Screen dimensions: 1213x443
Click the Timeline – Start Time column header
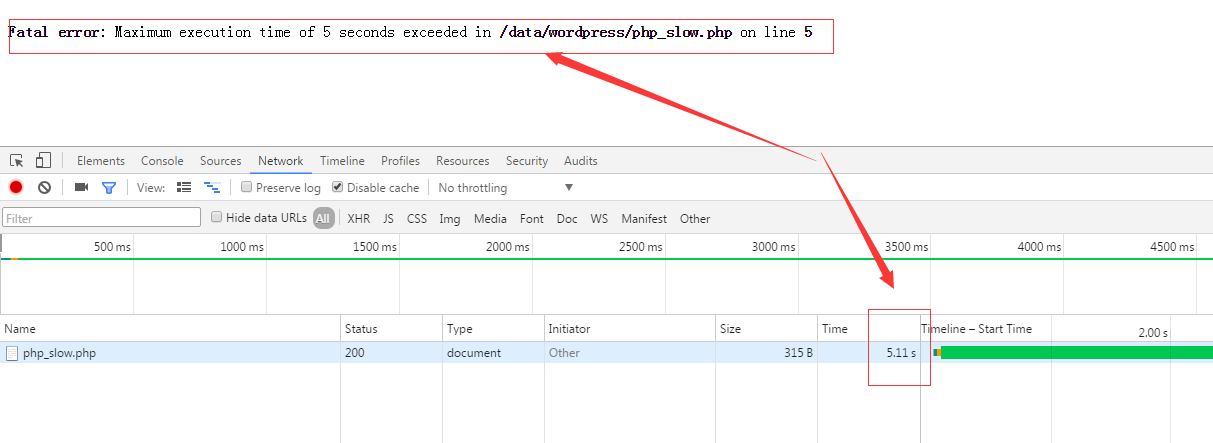coord(976,329)
